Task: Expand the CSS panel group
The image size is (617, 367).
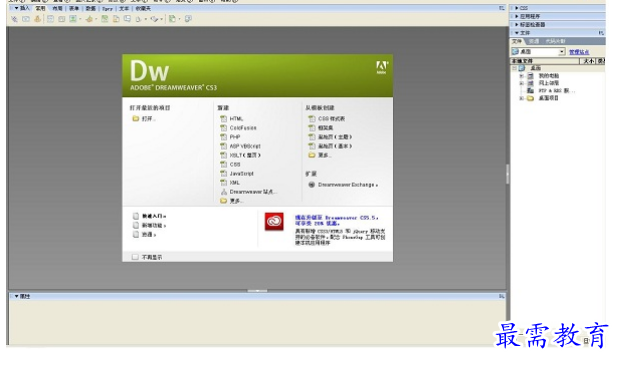Action: 517,8
